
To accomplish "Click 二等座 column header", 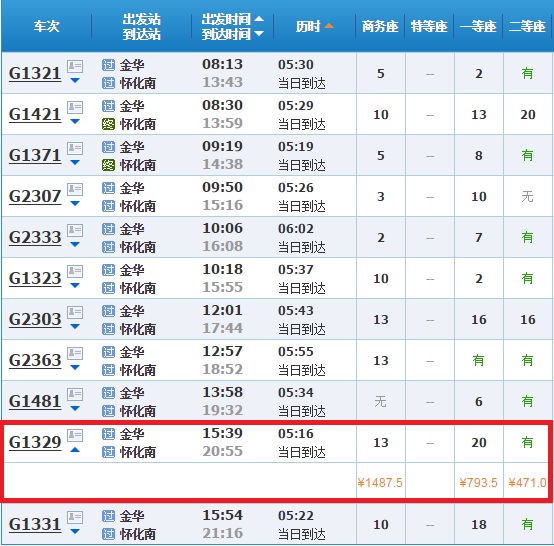I will (527, 26).
